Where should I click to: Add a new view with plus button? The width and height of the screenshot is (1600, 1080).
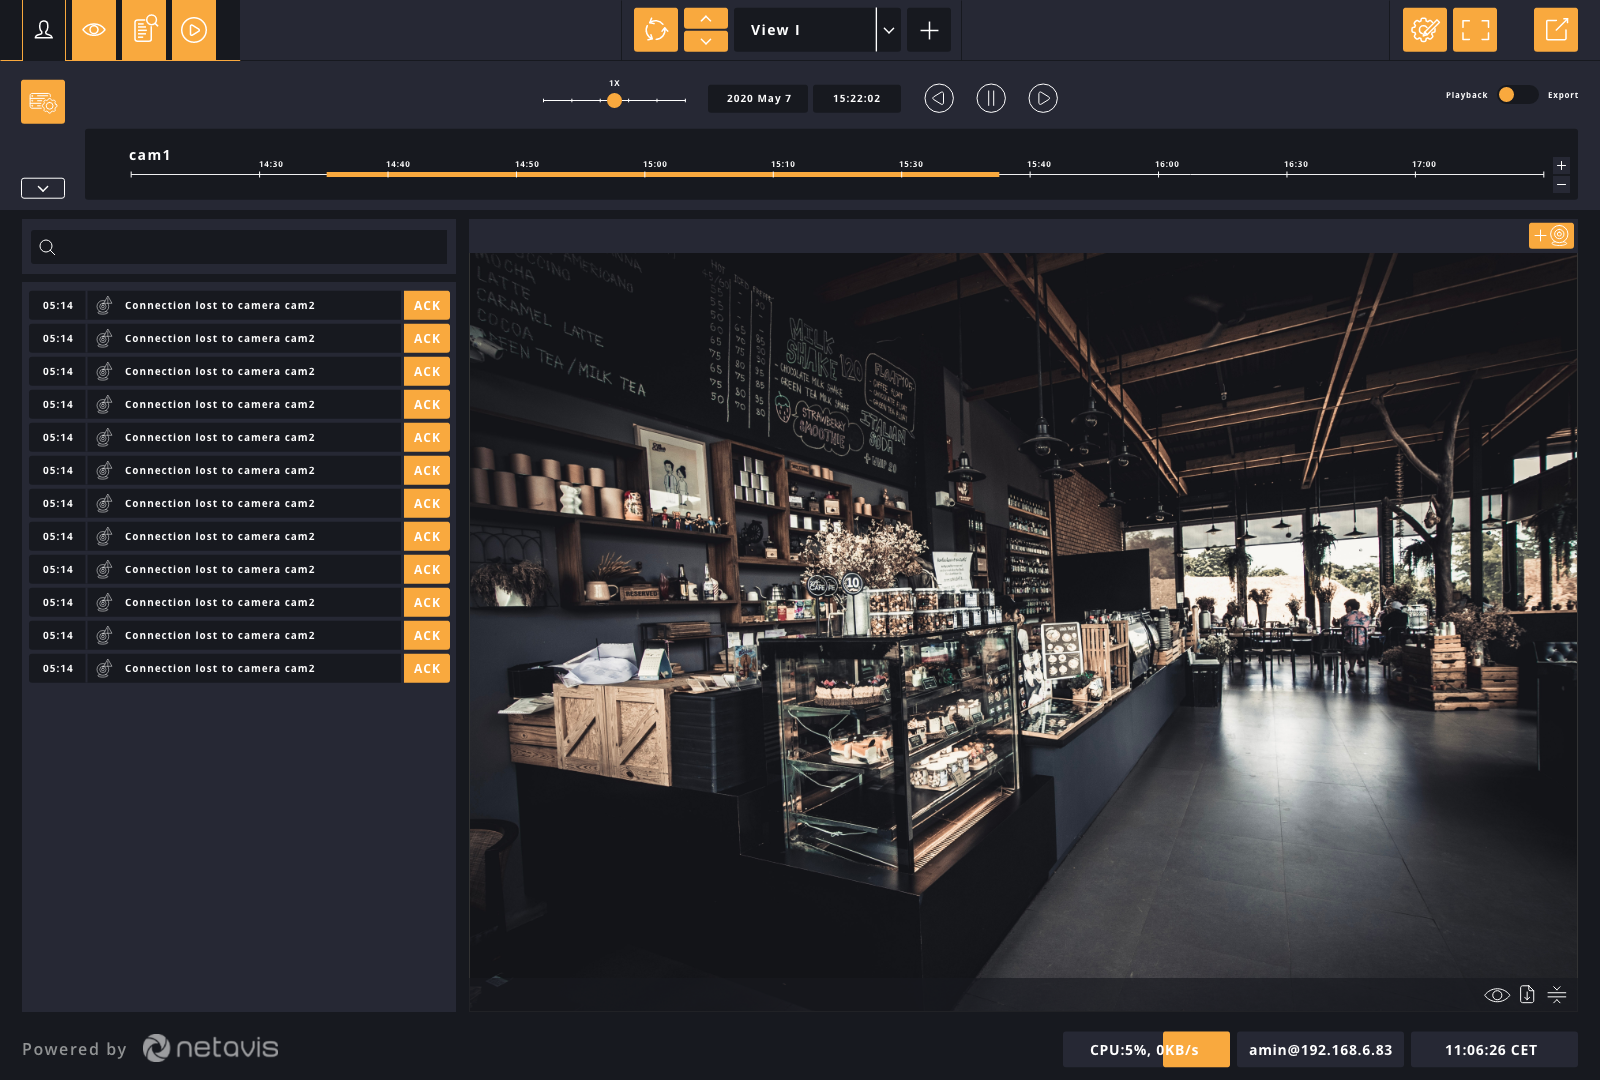pyautogui.click(x=929, y=30)
